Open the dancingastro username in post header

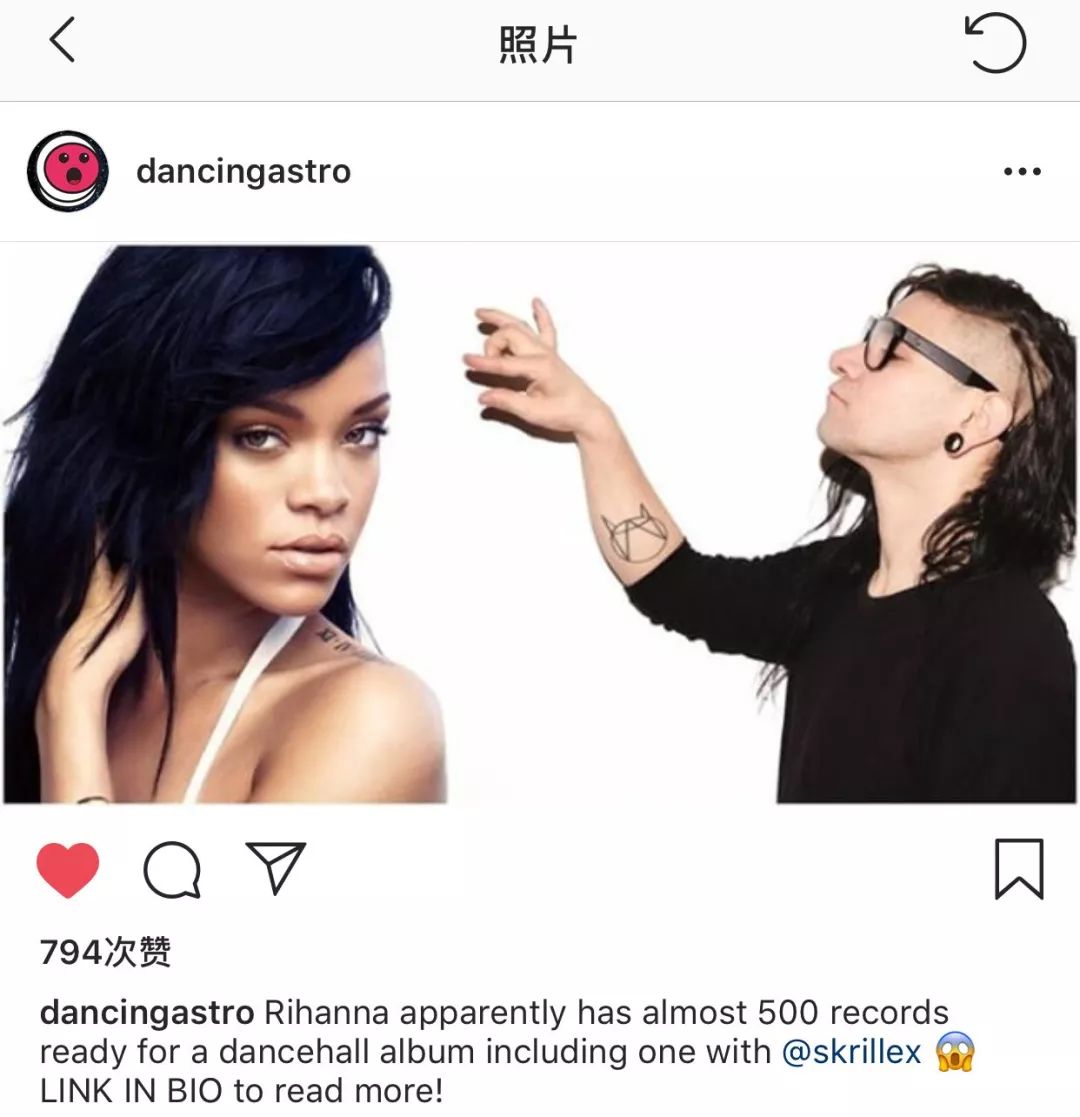tap(244, 172)
